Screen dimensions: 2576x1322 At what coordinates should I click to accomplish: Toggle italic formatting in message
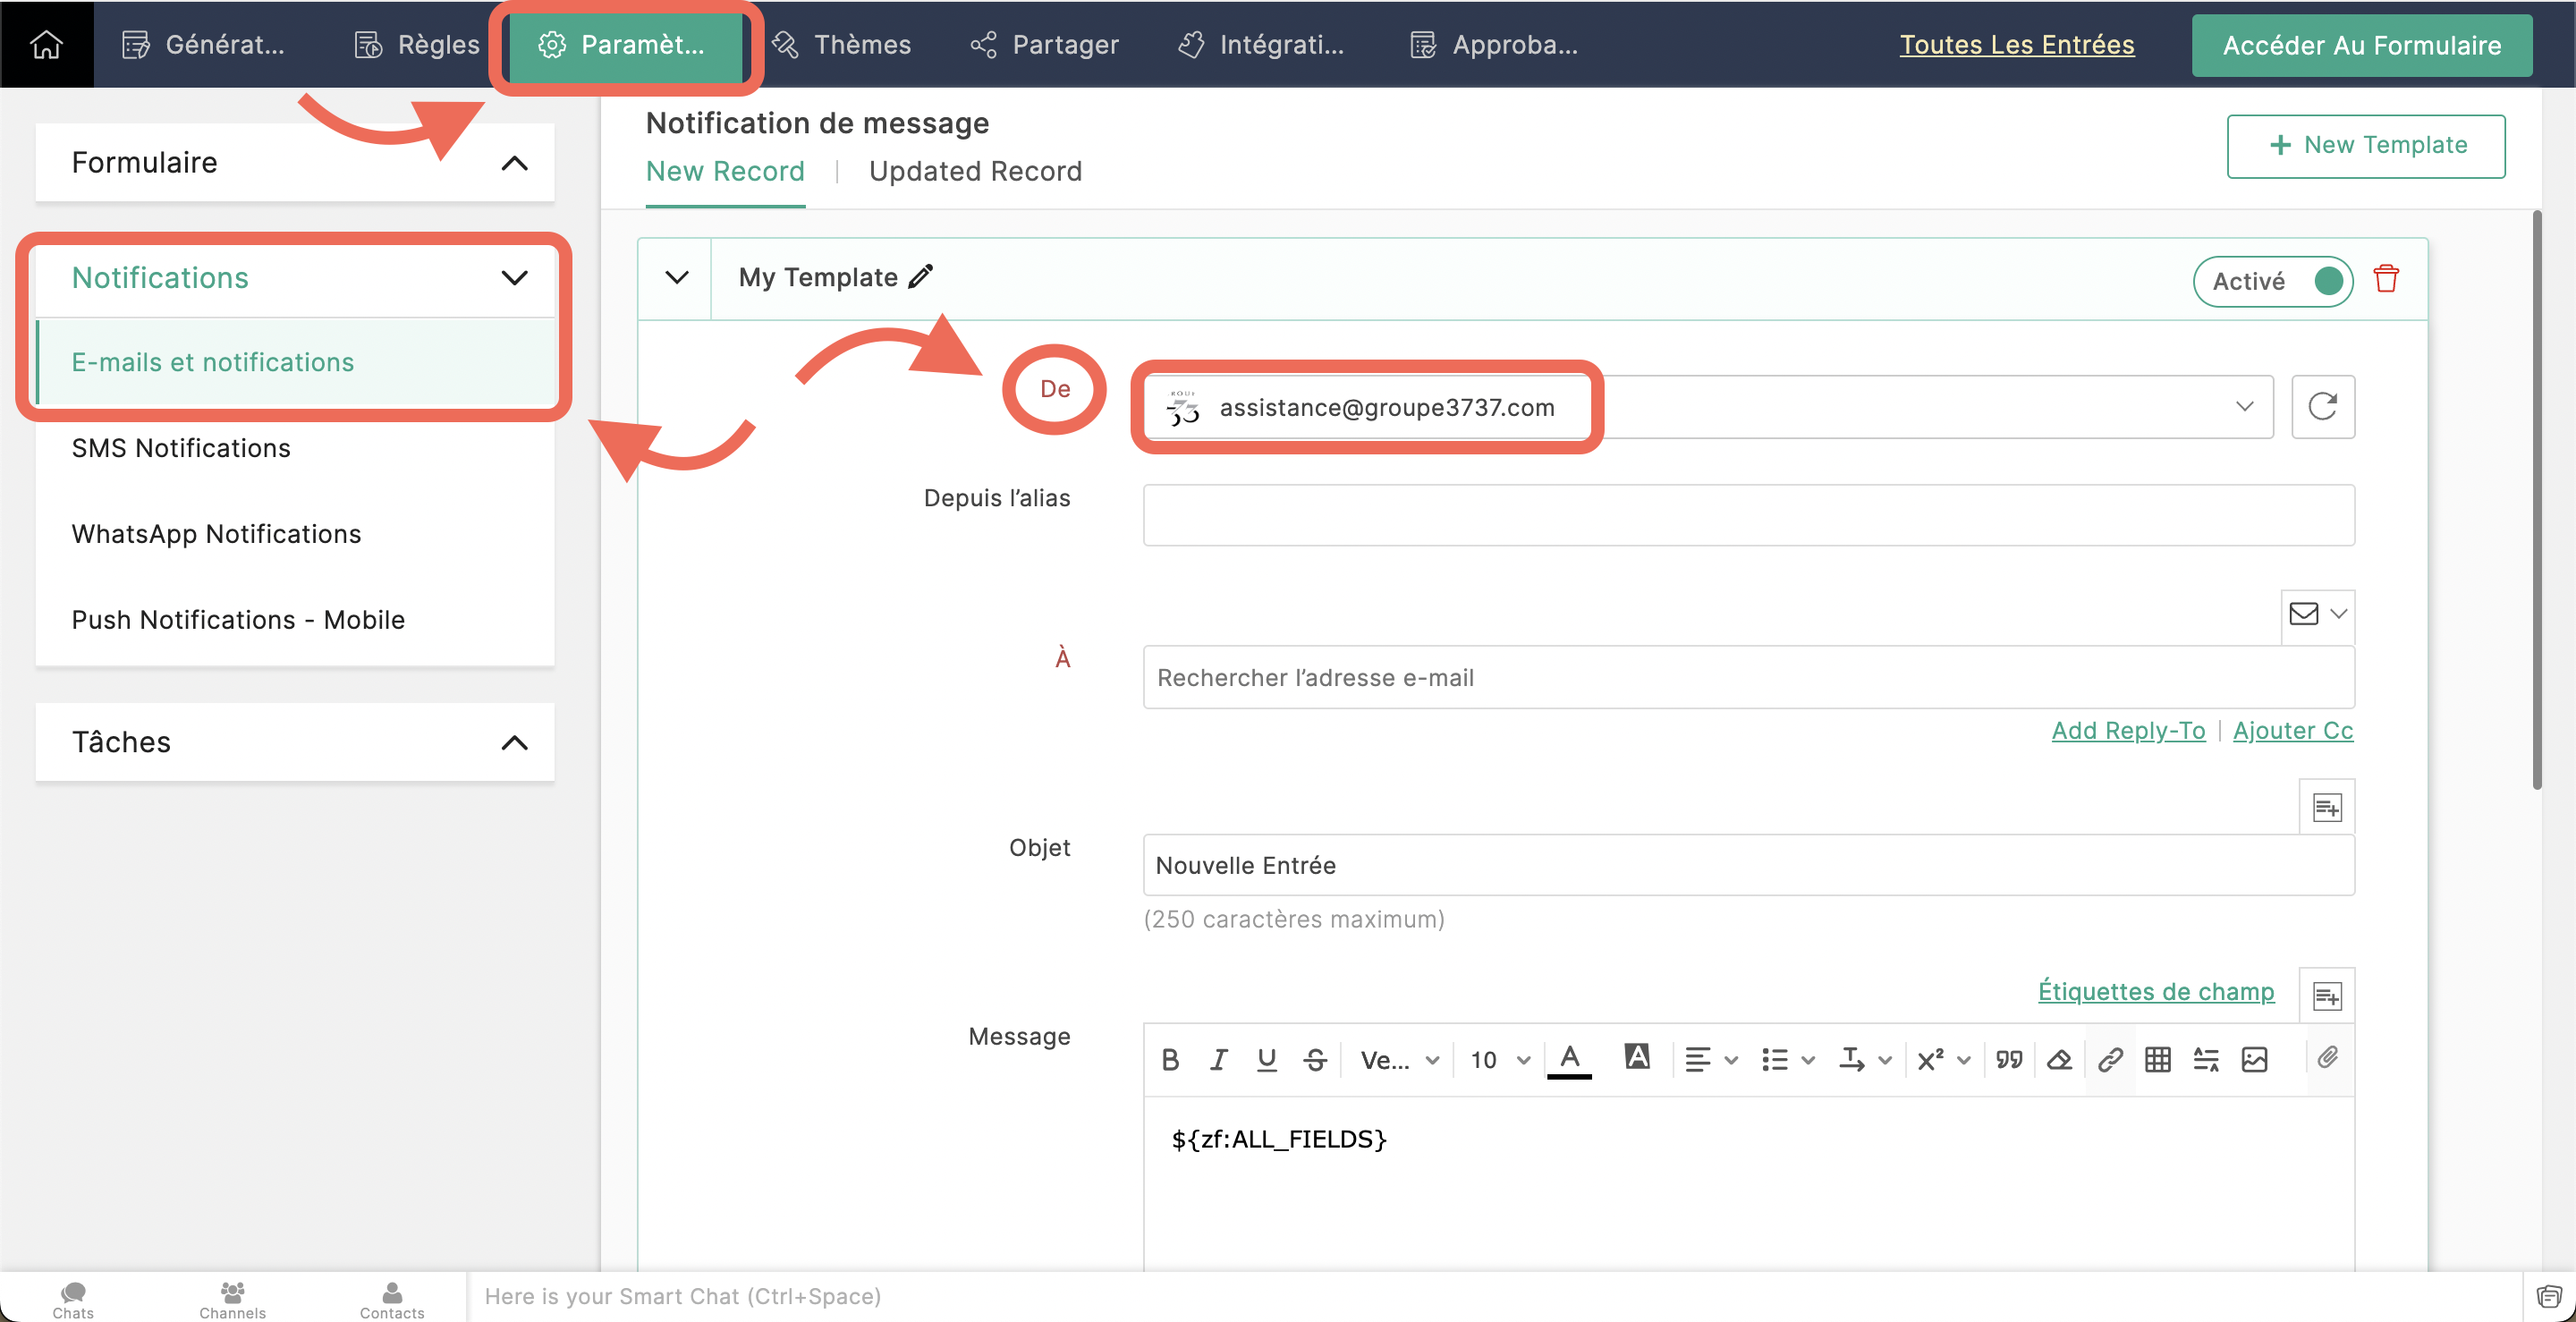(1218, 1059)
